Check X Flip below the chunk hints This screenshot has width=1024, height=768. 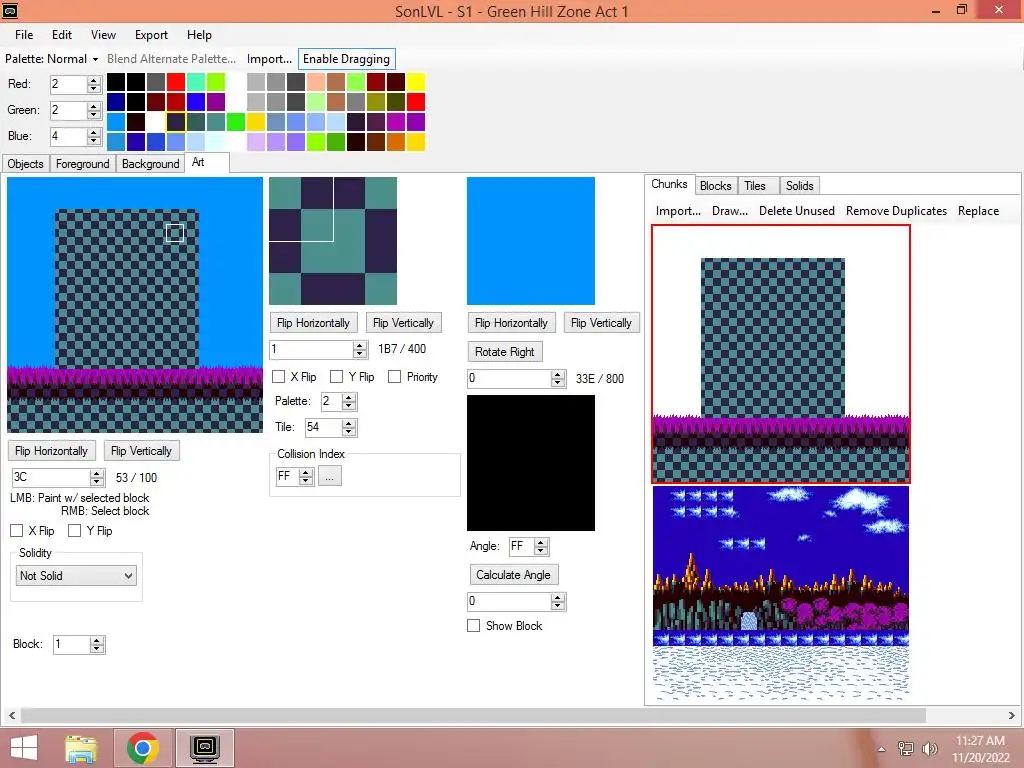tap(17, 531)
